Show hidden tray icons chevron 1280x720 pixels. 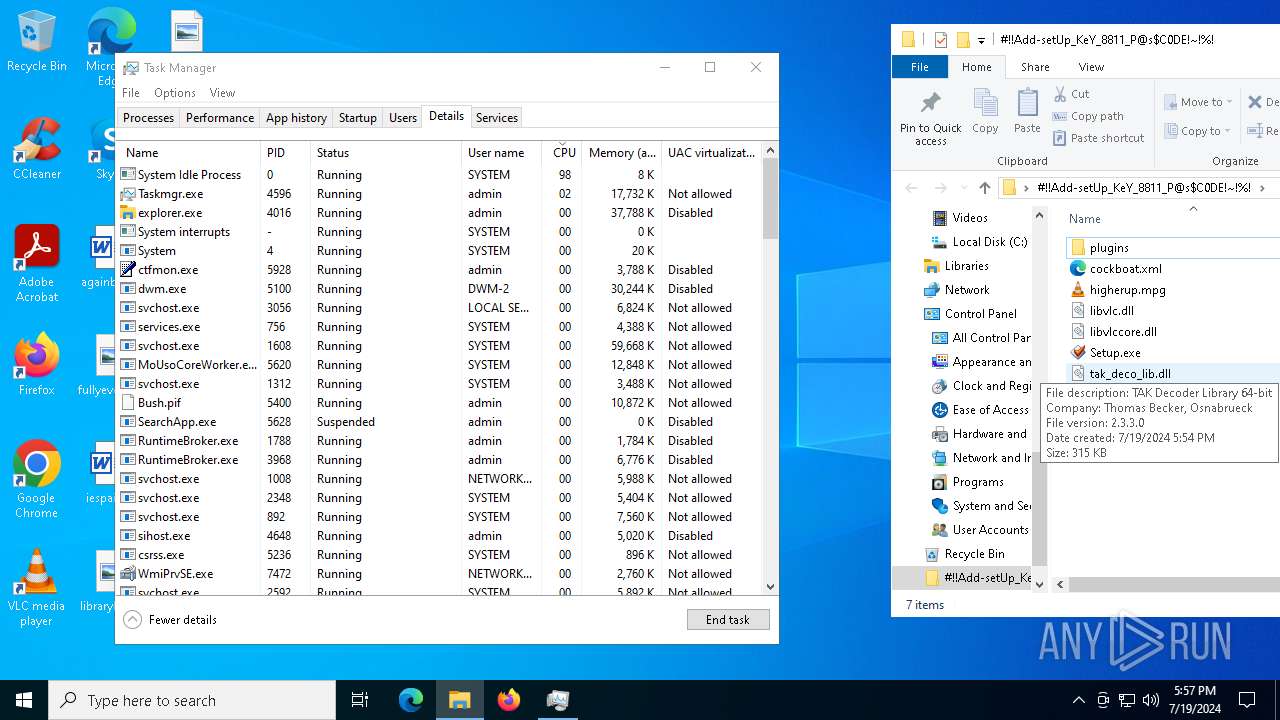click(1078, 700)
